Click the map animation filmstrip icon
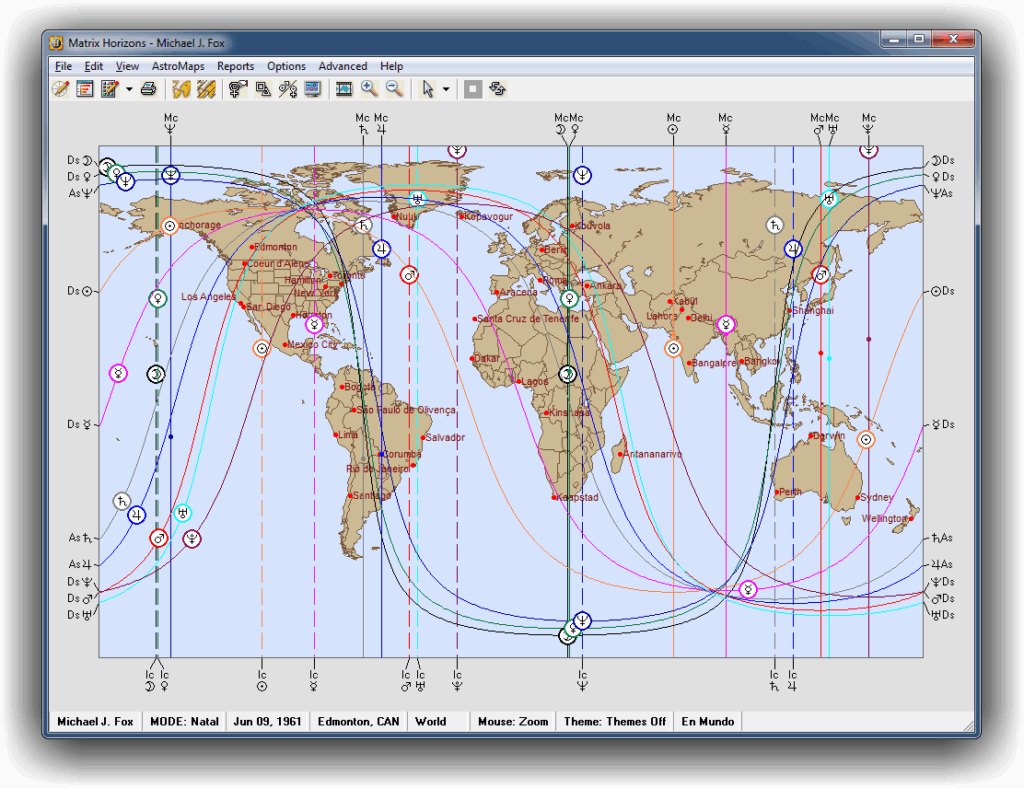This screenshot has height=788, width=1024. click(342, 89)
